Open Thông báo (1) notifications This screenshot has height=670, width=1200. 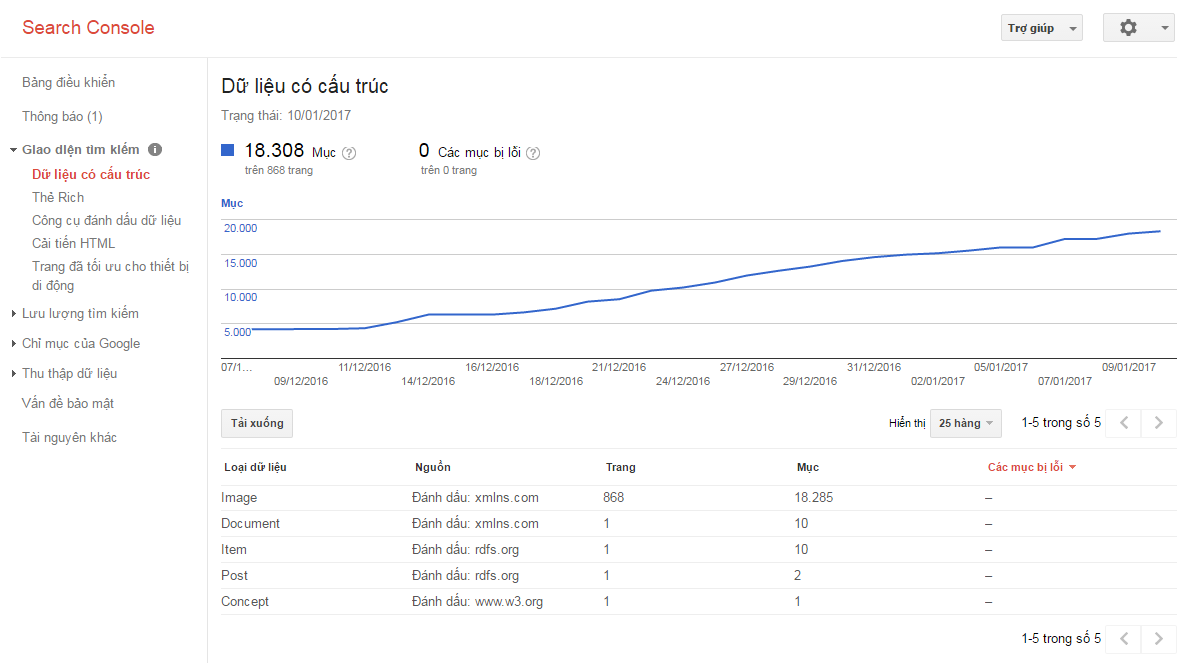click(x=62, y=117)
